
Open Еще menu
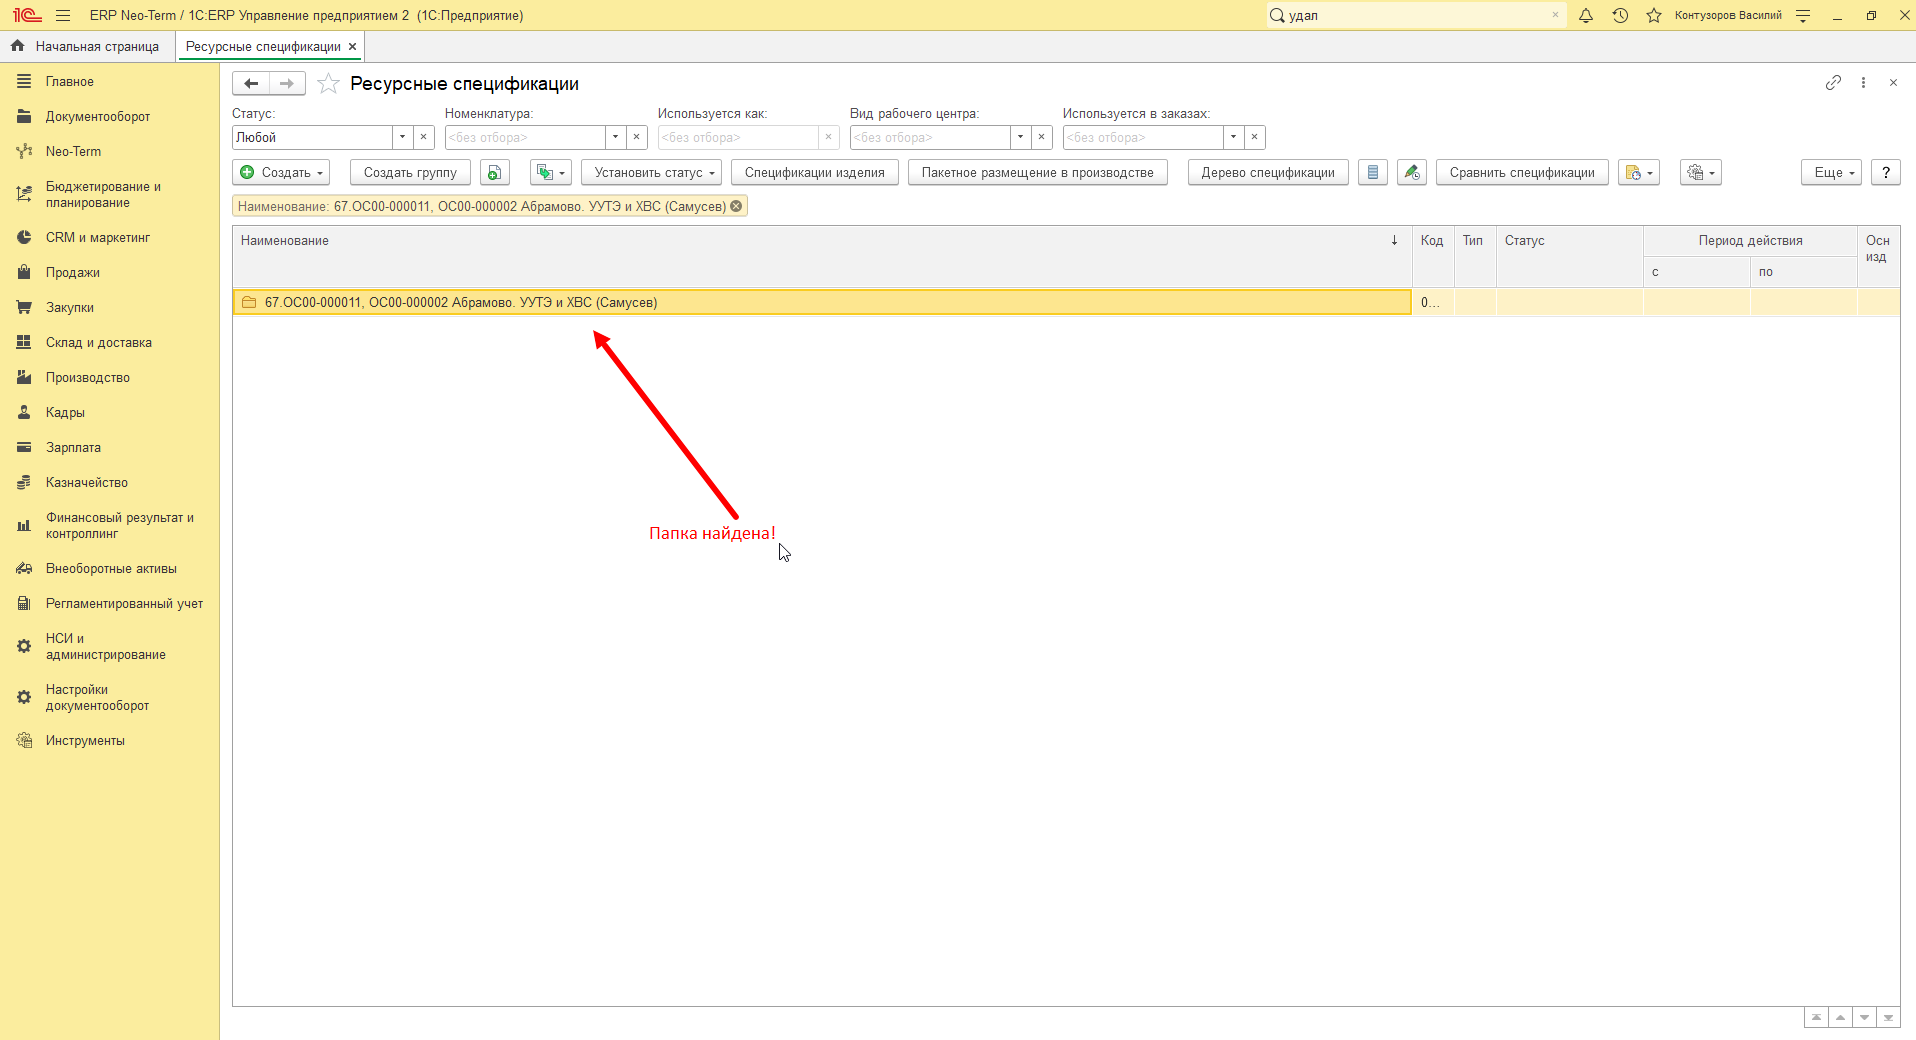pyautogui.click(x=1832, y=172)
